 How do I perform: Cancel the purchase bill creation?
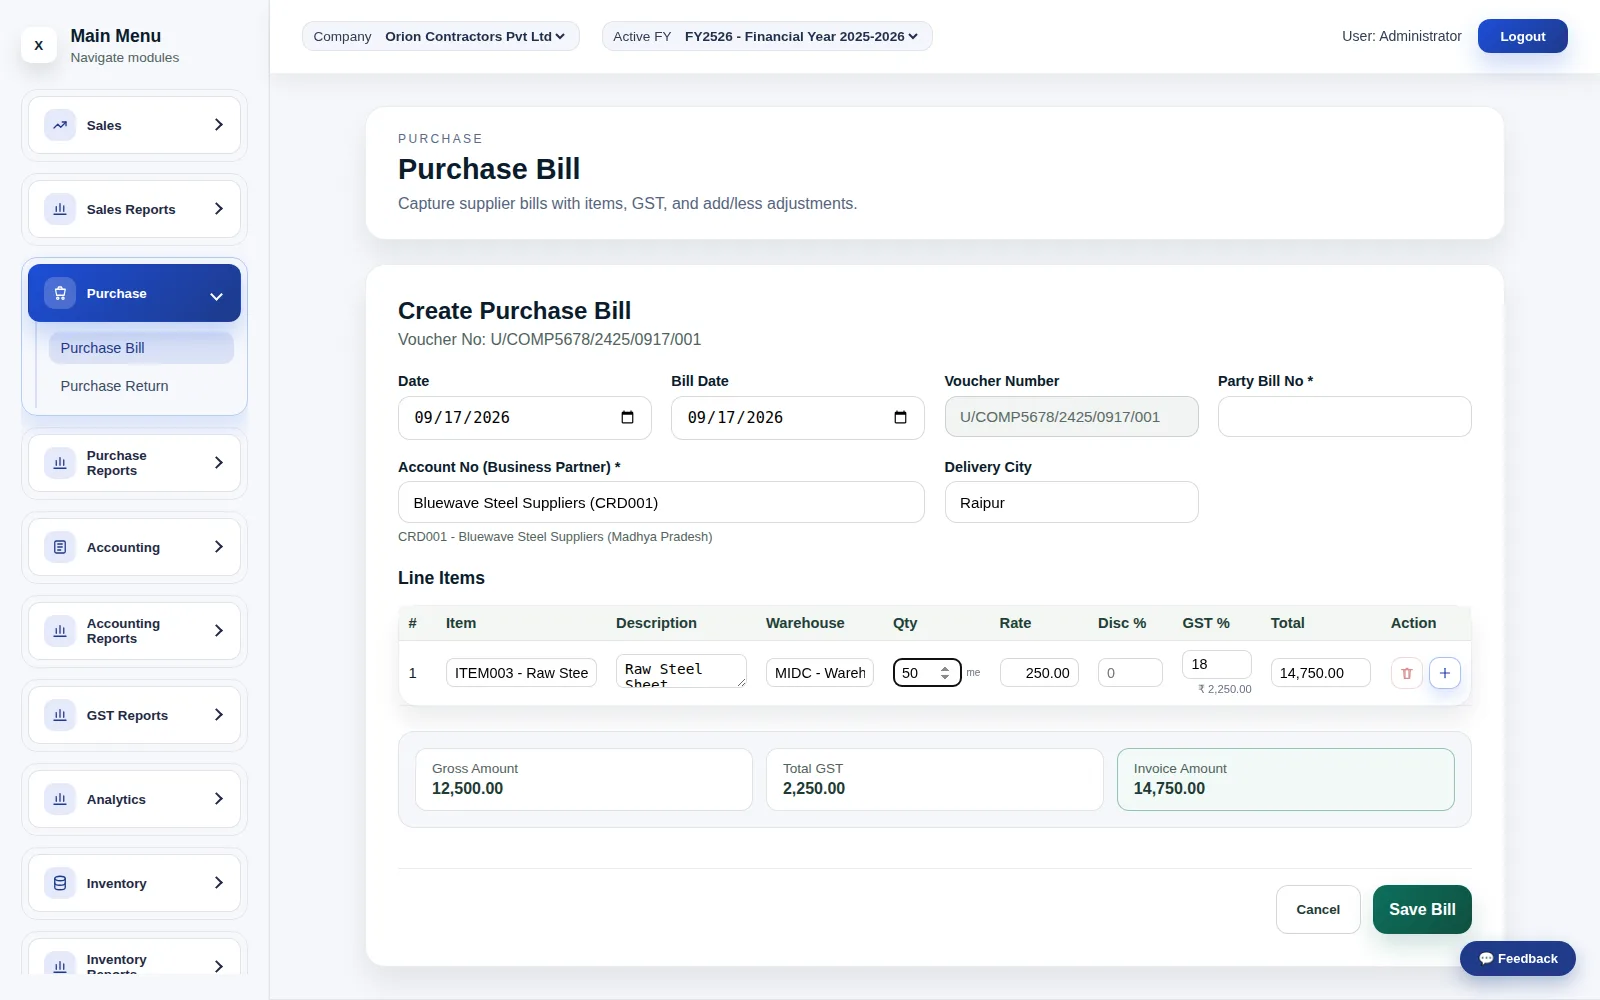(1318, 909)
